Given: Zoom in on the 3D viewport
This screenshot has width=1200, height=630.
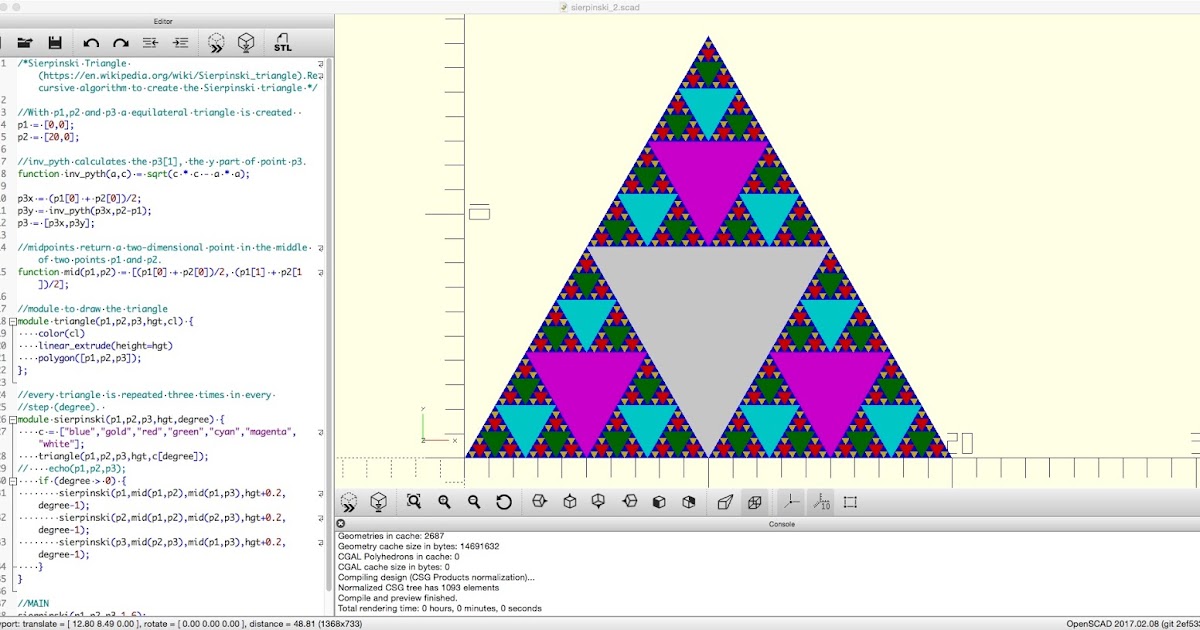Looking at the screenshot, I should [x=445, y=502].
